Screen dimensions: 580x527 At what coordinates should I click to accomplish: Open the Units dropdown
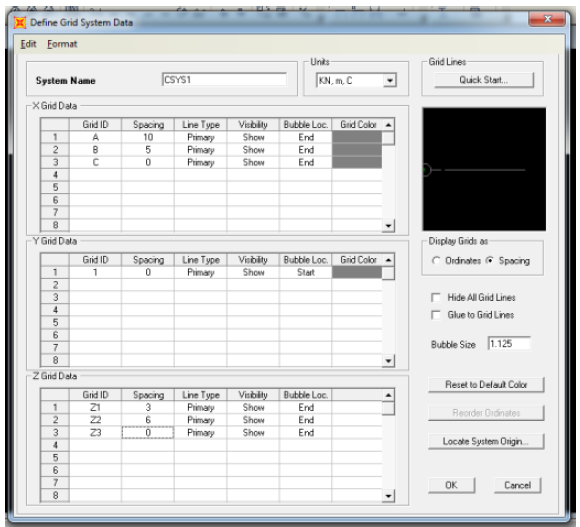click(390, 80)
